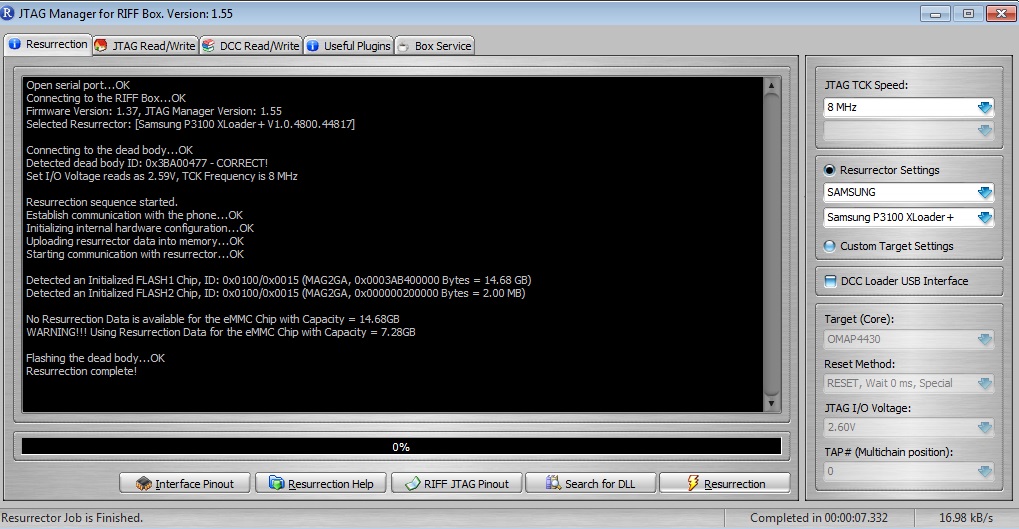Image resolution: width=1019 pixels, height=529 pixels.
Task: Open the JTAG I/O Voltage 2.60V dropdown
Action: (x=909, y=427)
